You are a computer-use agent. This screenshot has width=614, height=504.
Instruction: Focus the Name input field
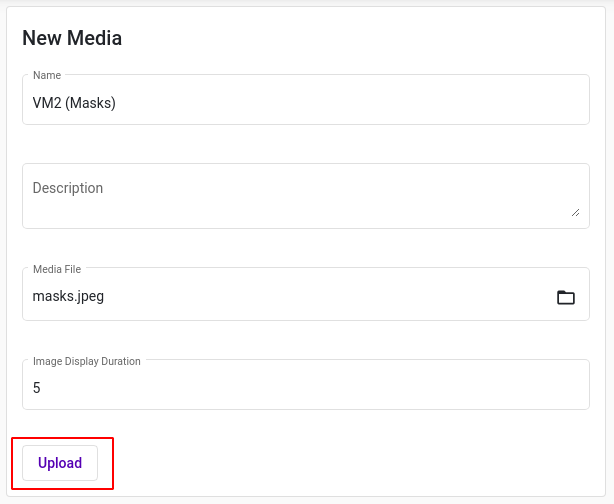point(306,99)
